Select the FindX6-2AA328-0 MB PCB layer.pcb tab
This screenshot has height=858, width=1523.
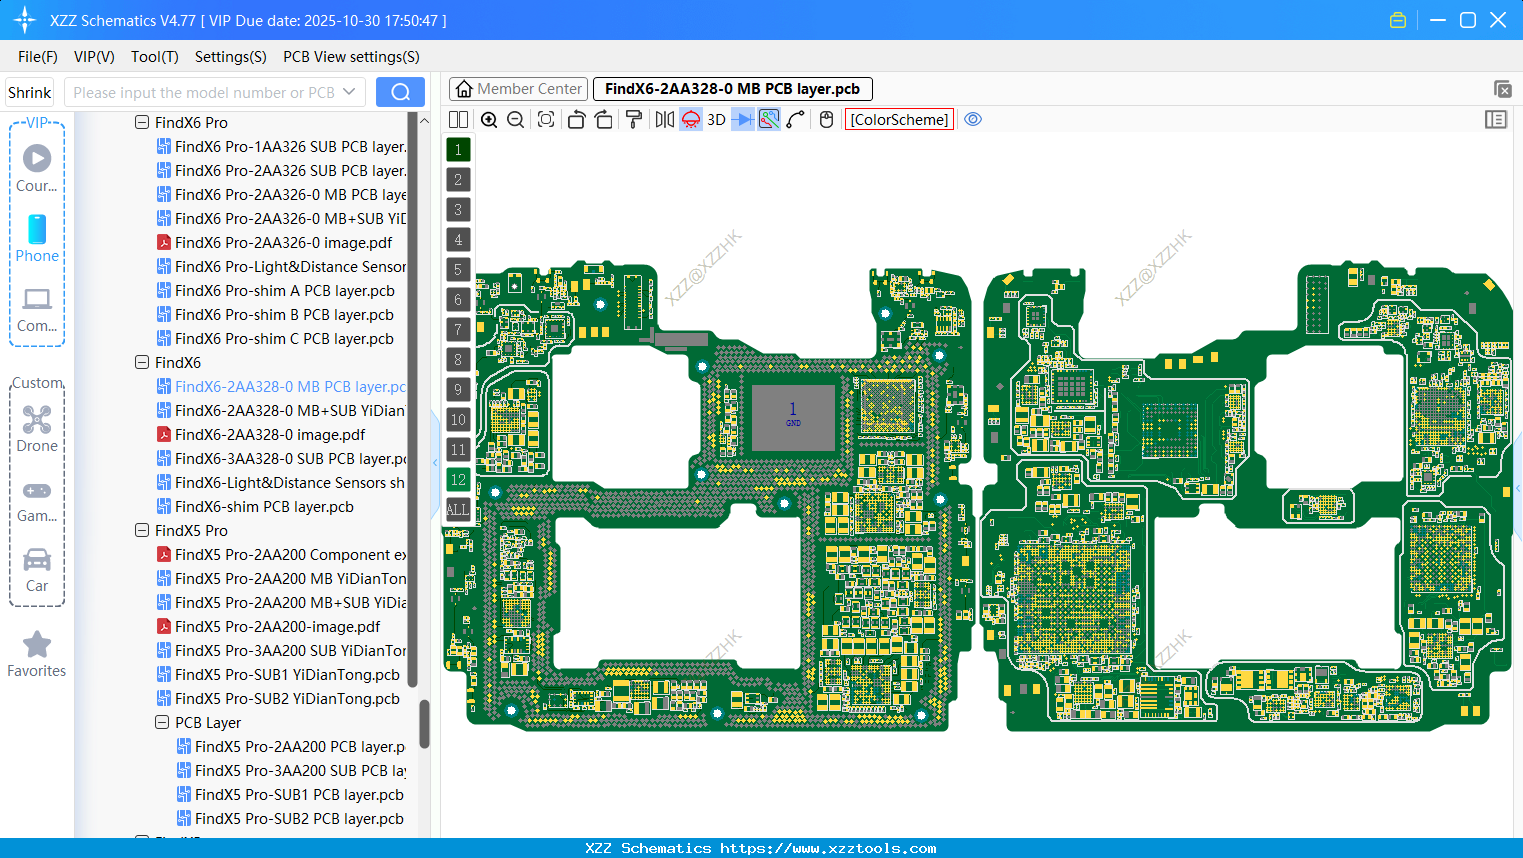(x=733, y=89)
